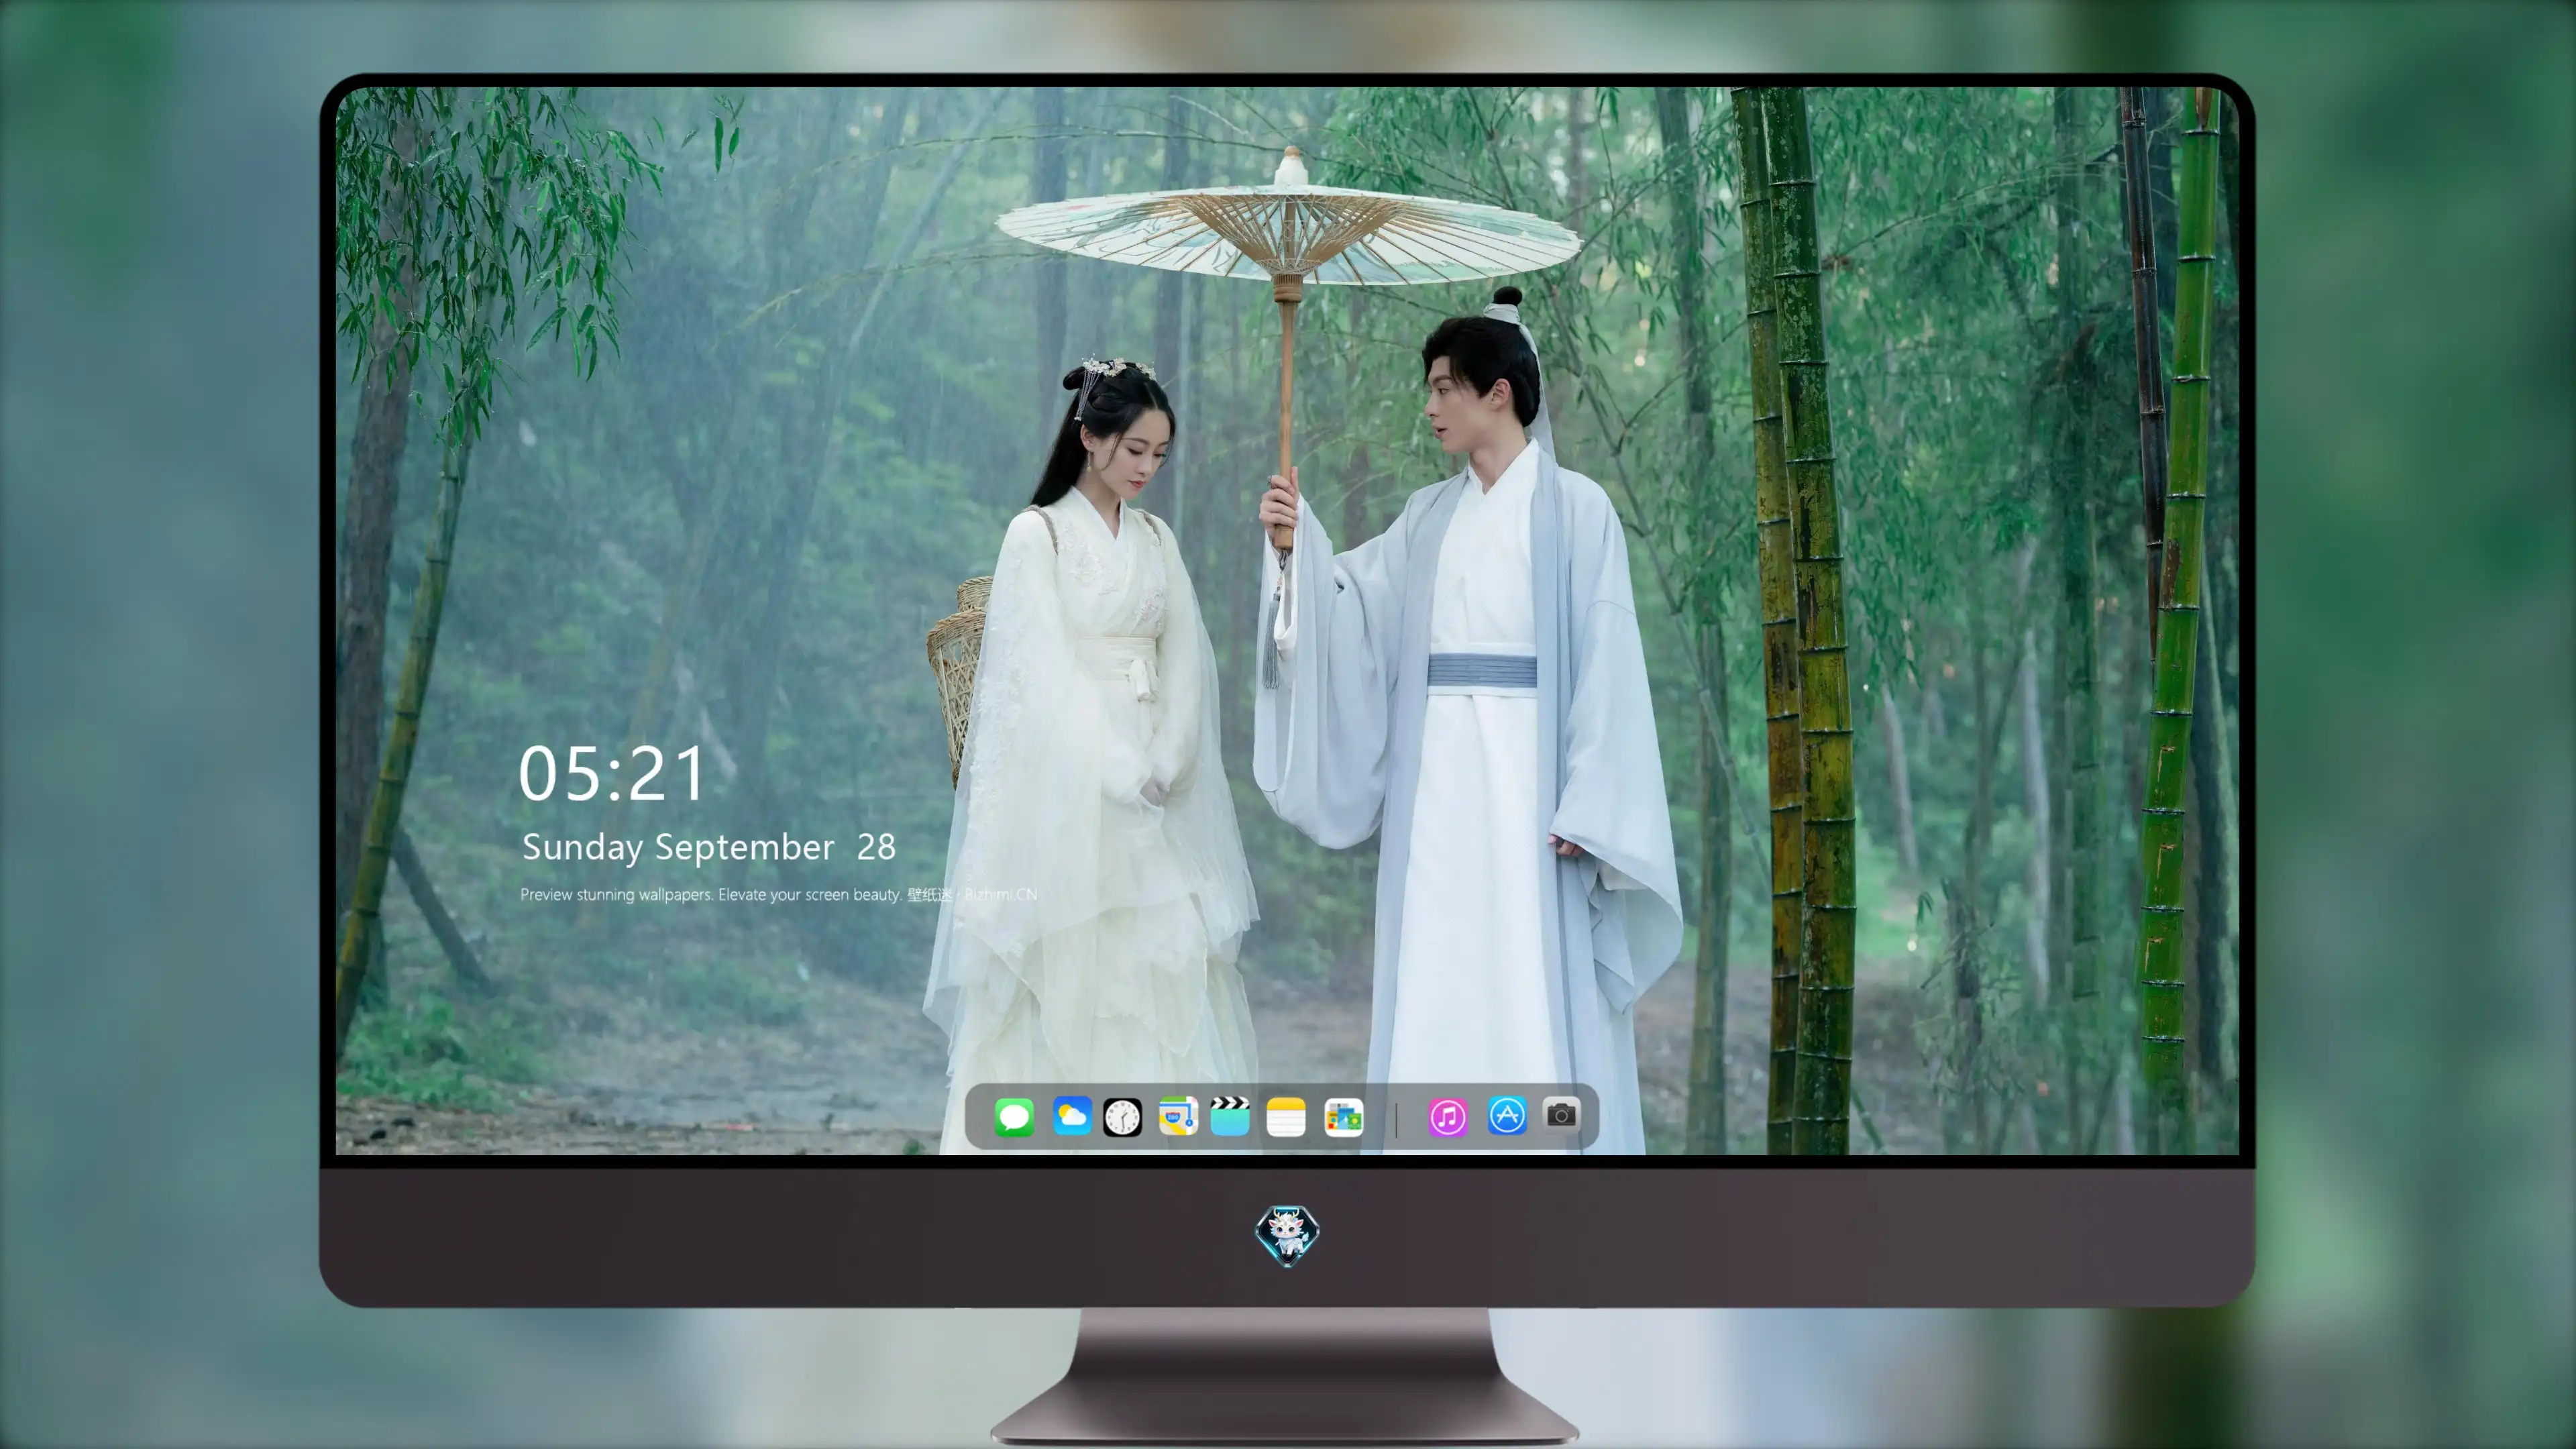Click the dragon logo on the monitor chin
Viewport: 2576px width, 1449px height.
[x=1287, y=1235]
